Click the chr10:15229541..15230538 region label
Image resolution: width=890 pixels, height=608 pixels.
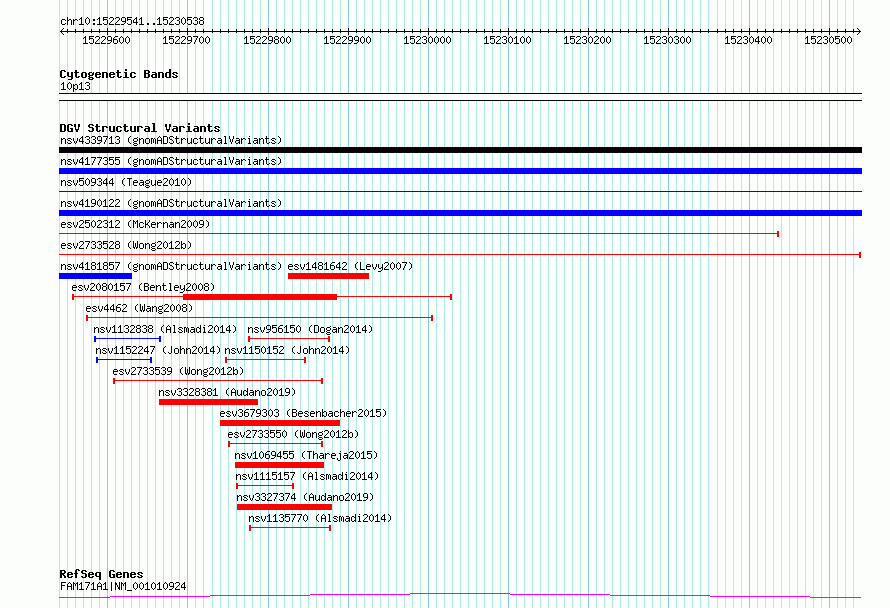coord(132,21)
